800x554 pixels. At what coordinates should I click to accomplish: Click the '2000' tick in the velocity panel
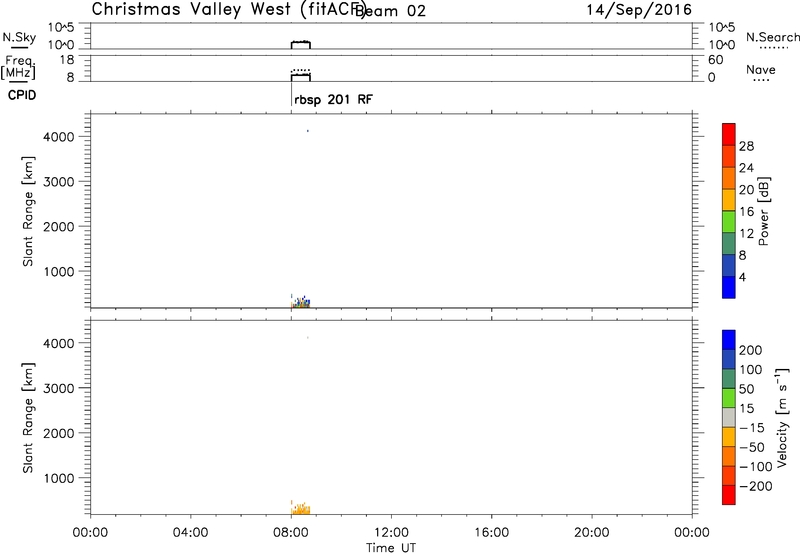click(x=59, y=433)
